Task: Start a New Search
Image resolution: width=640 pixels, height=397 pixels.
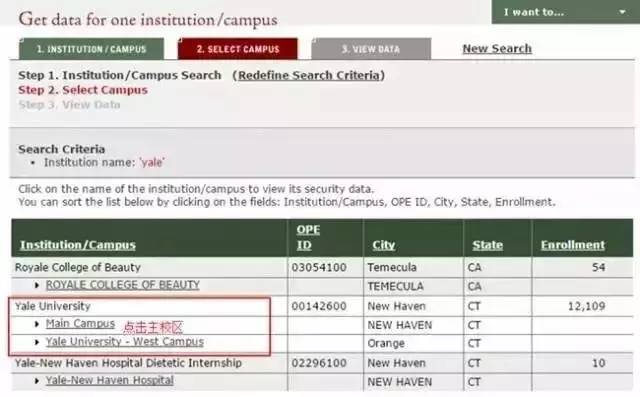Action: [x=497, y=49]
